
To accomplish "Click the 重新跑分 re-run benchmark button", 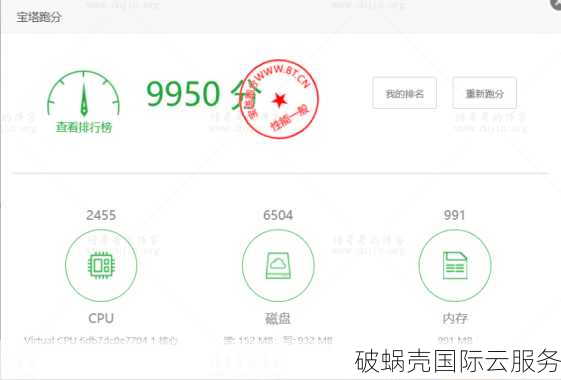I will pos(484,93).
